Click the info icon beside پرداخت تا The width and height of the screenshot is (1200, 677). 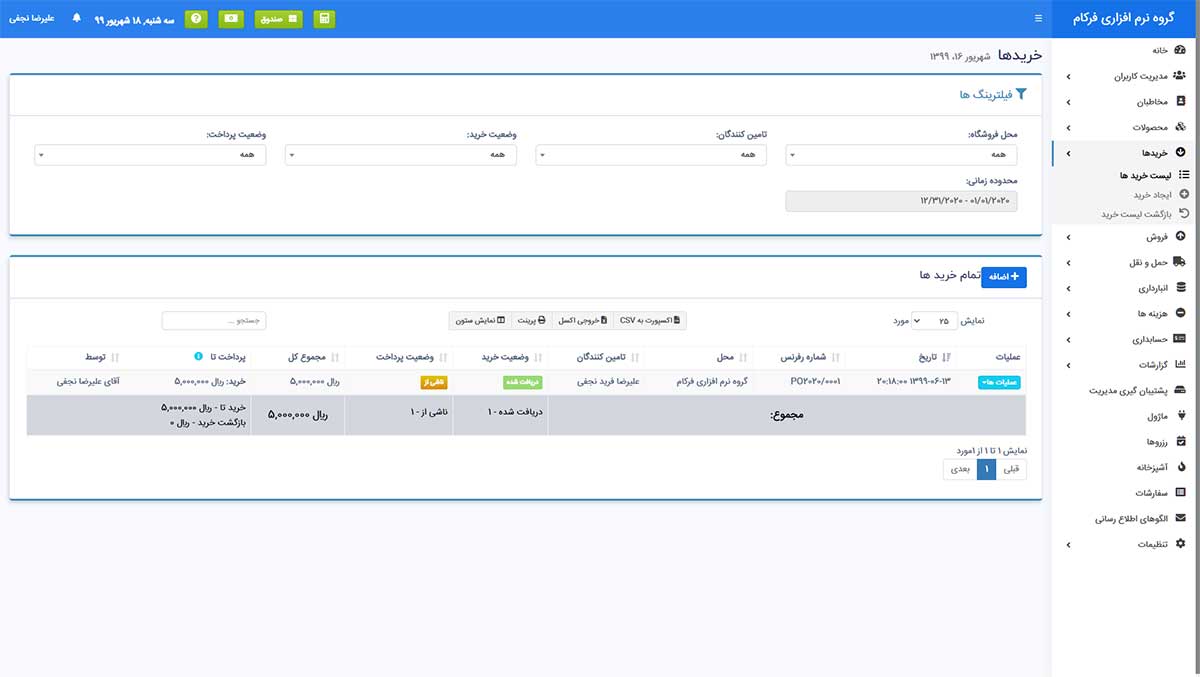198,356
